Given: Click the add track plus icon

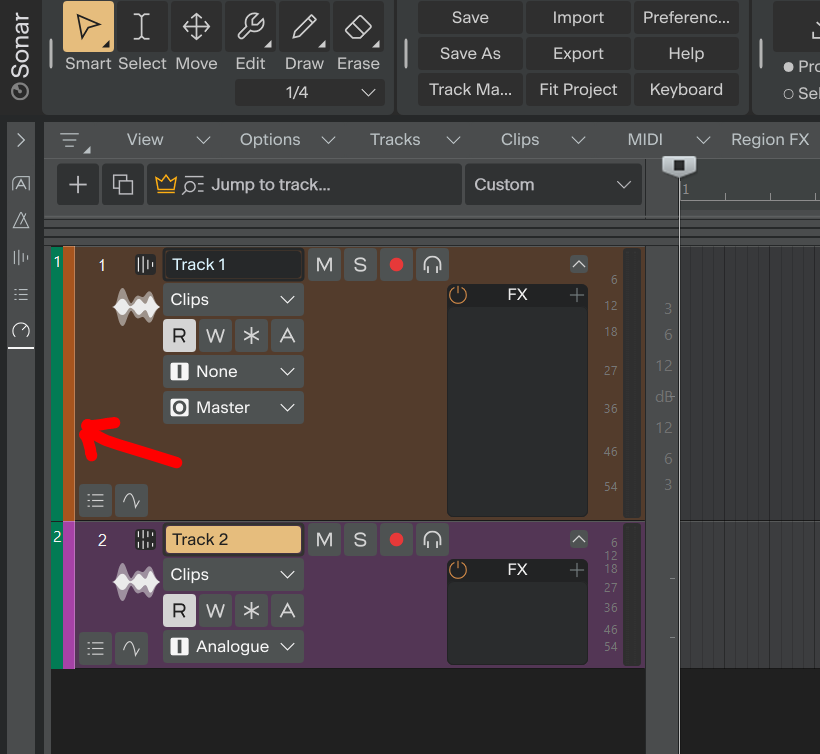Looking at the screenshot, I should tap(78, 185).
